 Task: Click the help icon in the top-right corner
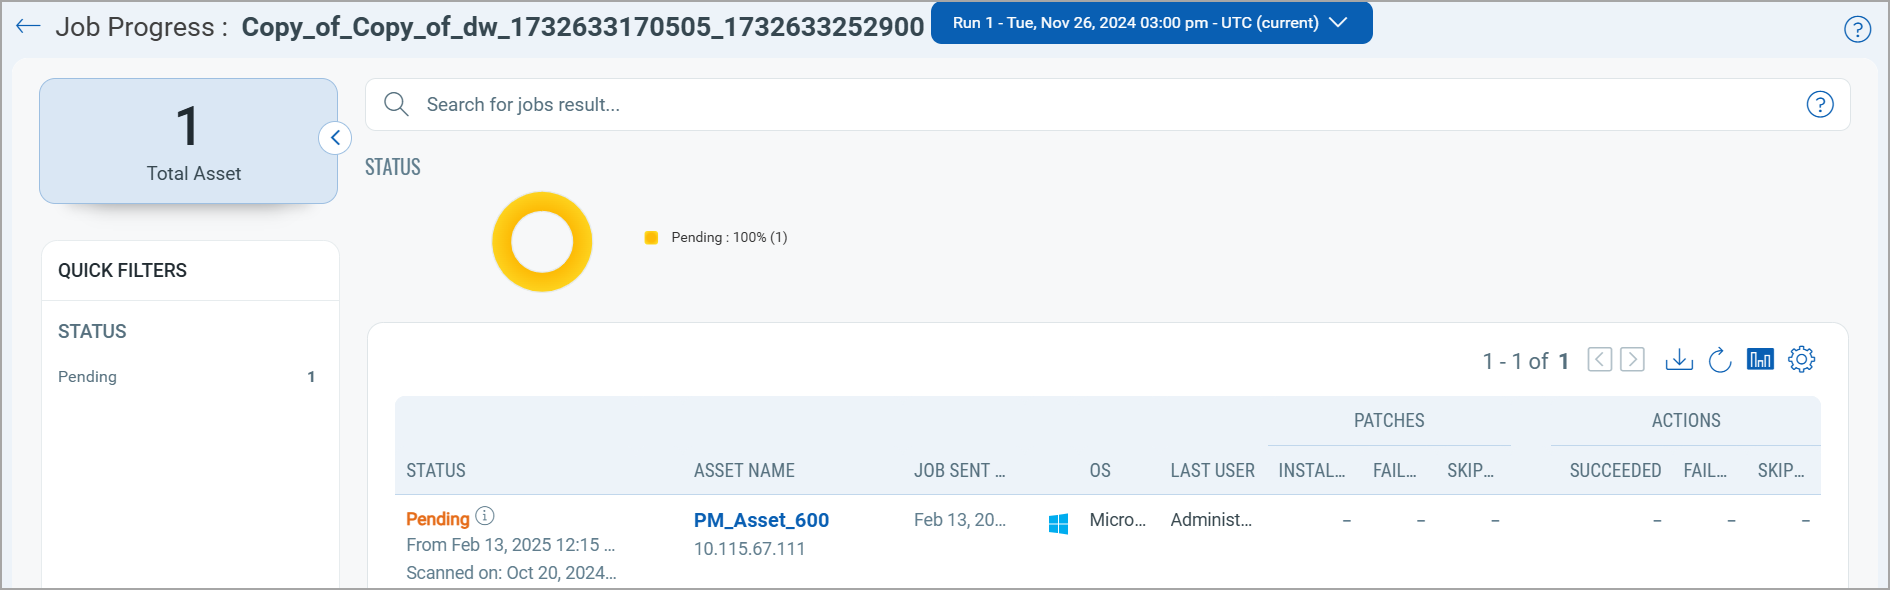coord(1858,30)
